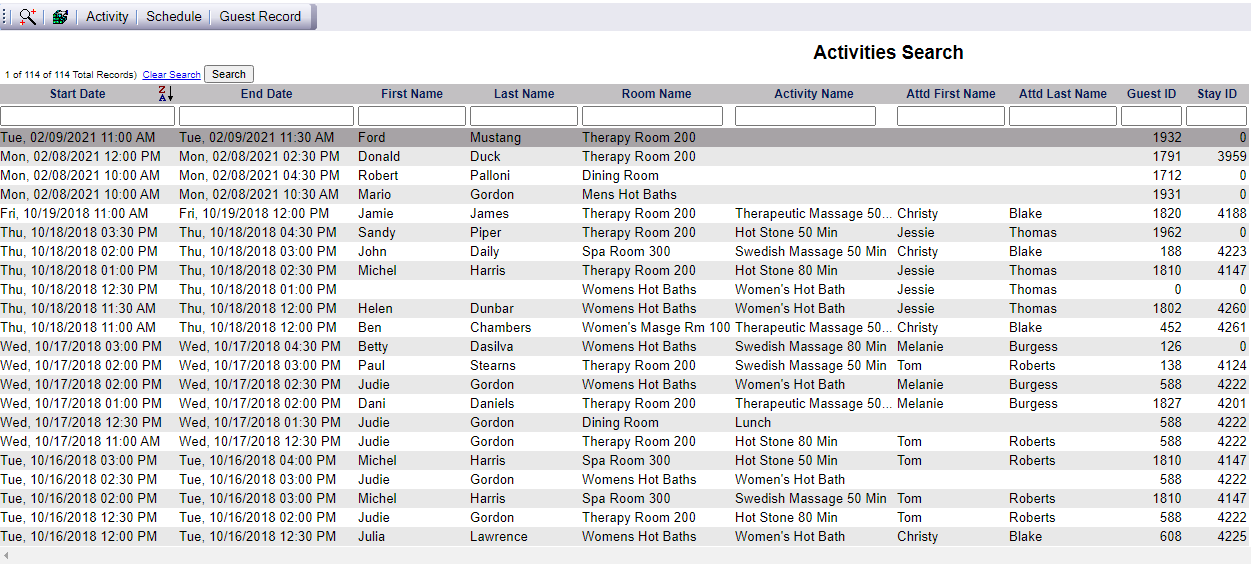The width and height of the screenshot is (1251, 568).
Task: Click the toolbar drag grip handle
Action: click(x=6, y=16)
